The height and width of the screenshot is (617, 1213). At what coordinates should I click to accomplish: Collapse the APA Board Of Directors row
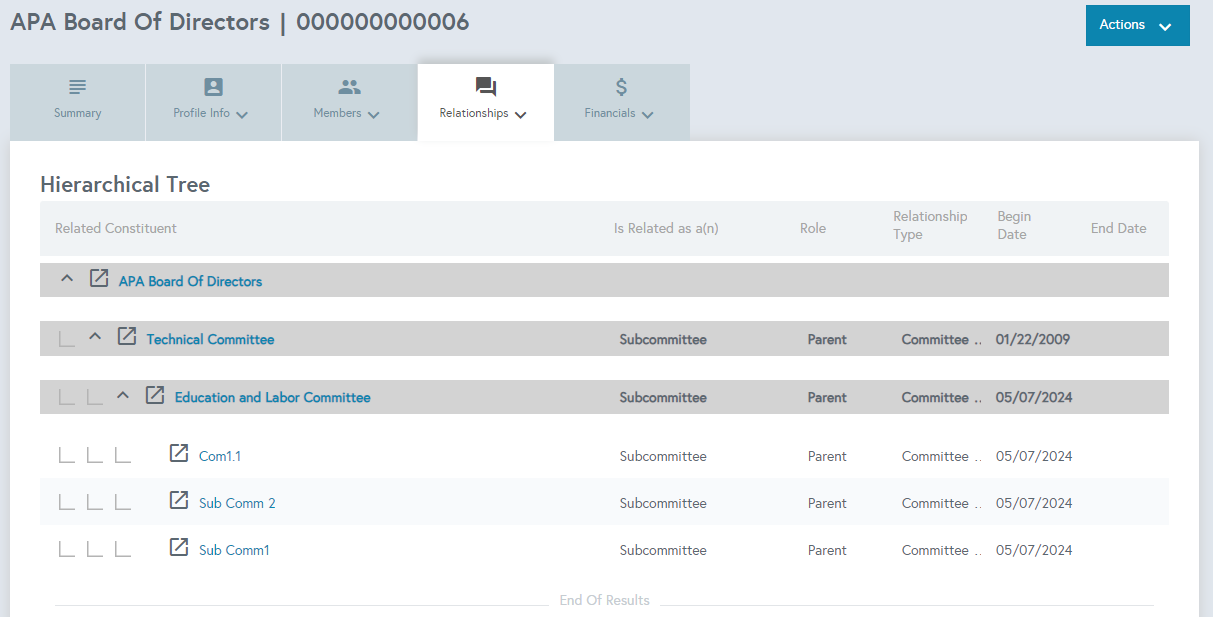click(x=67, y=279)
